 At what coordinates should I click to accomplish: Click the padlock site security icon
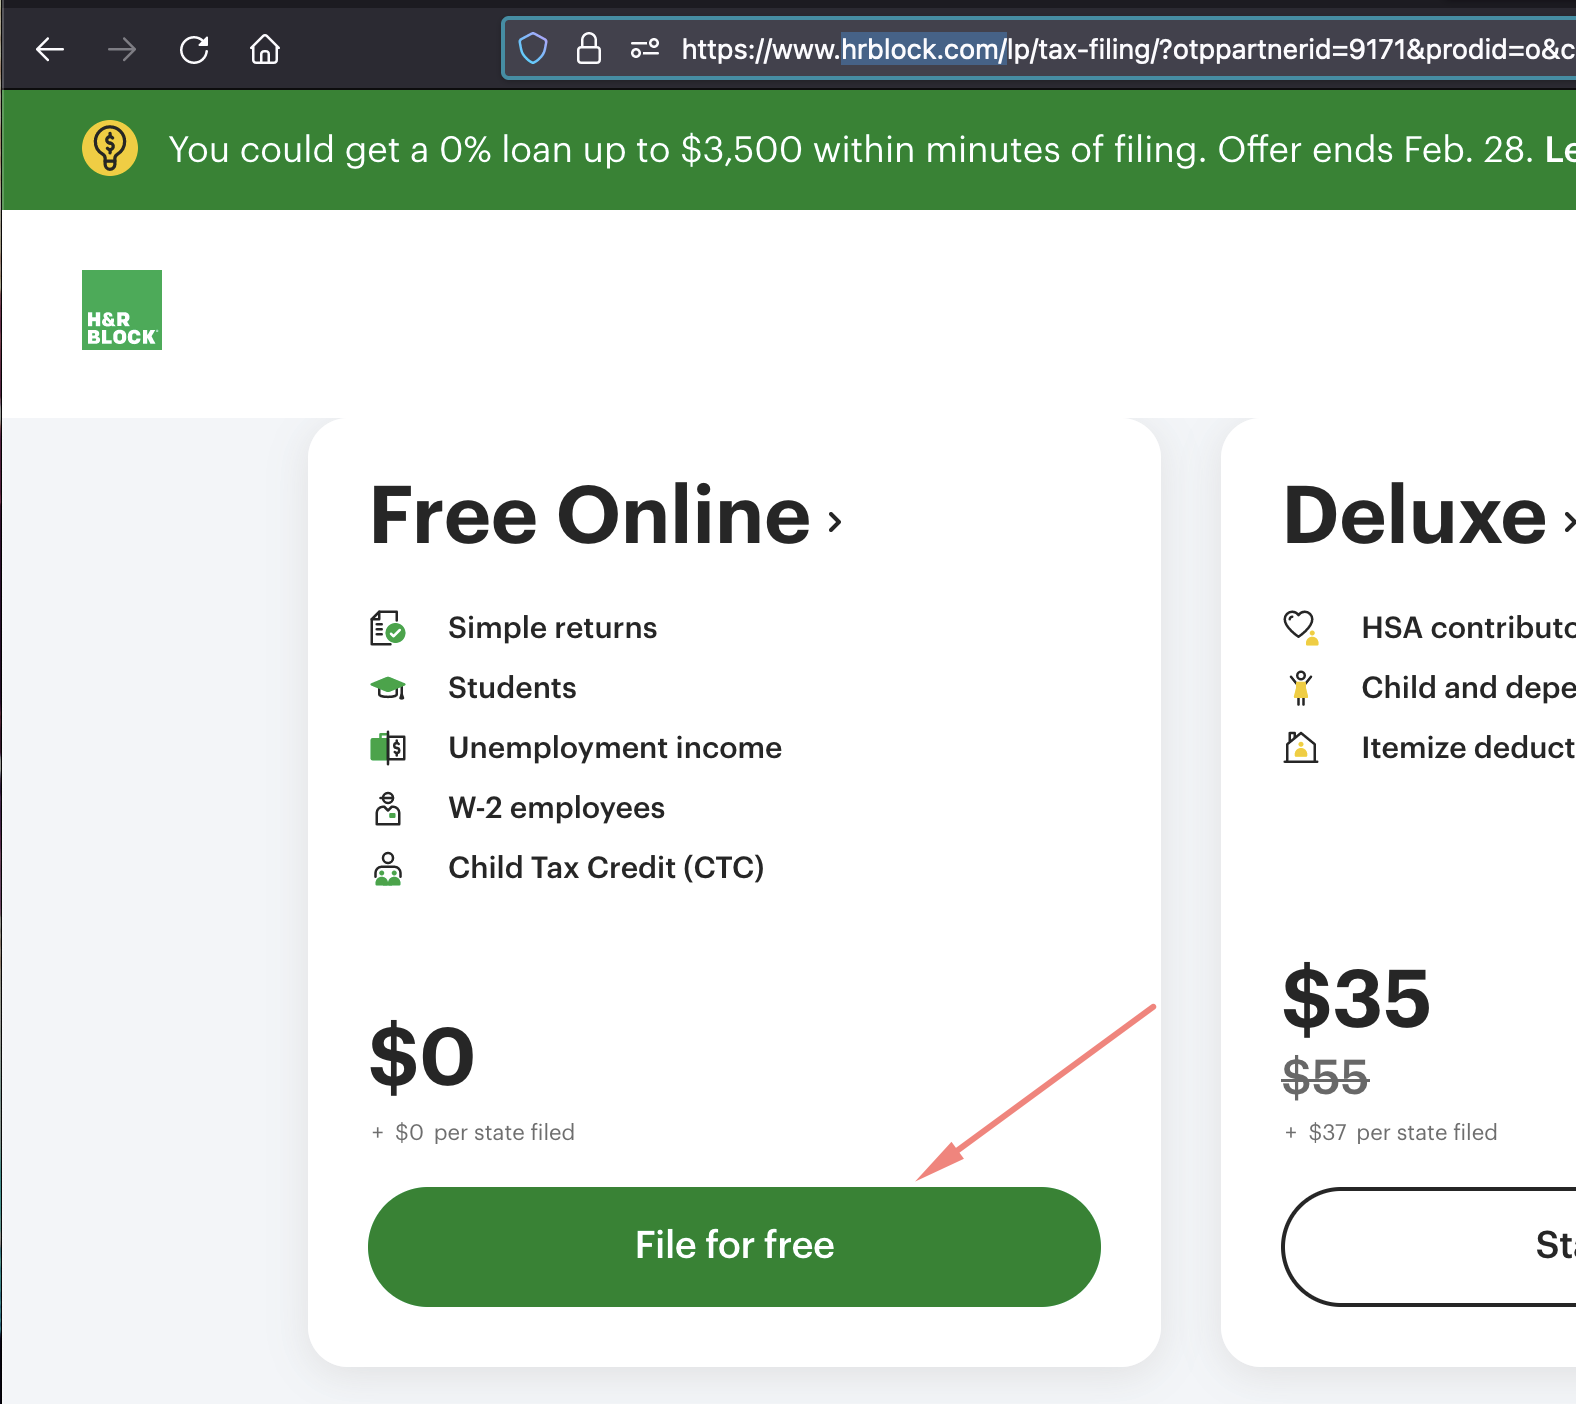pyautogui.click(x=589, y=48)
